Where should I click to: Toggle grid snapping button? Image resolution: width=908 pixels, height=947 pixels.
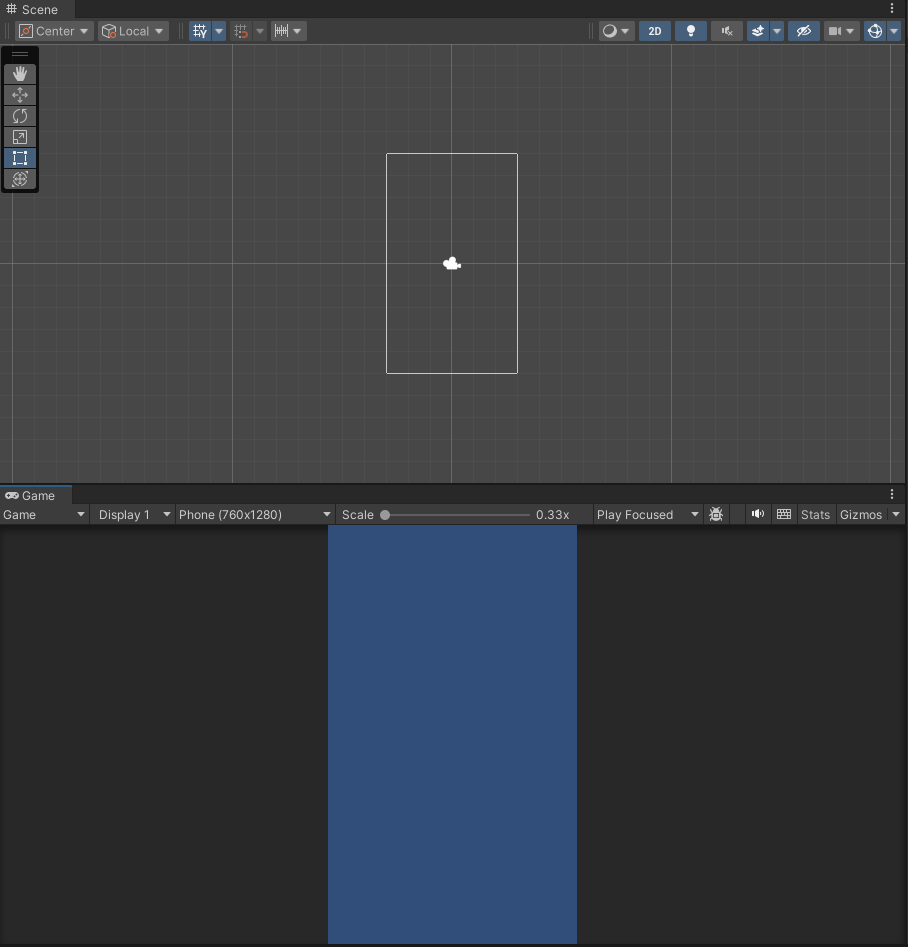coord(241,31)
